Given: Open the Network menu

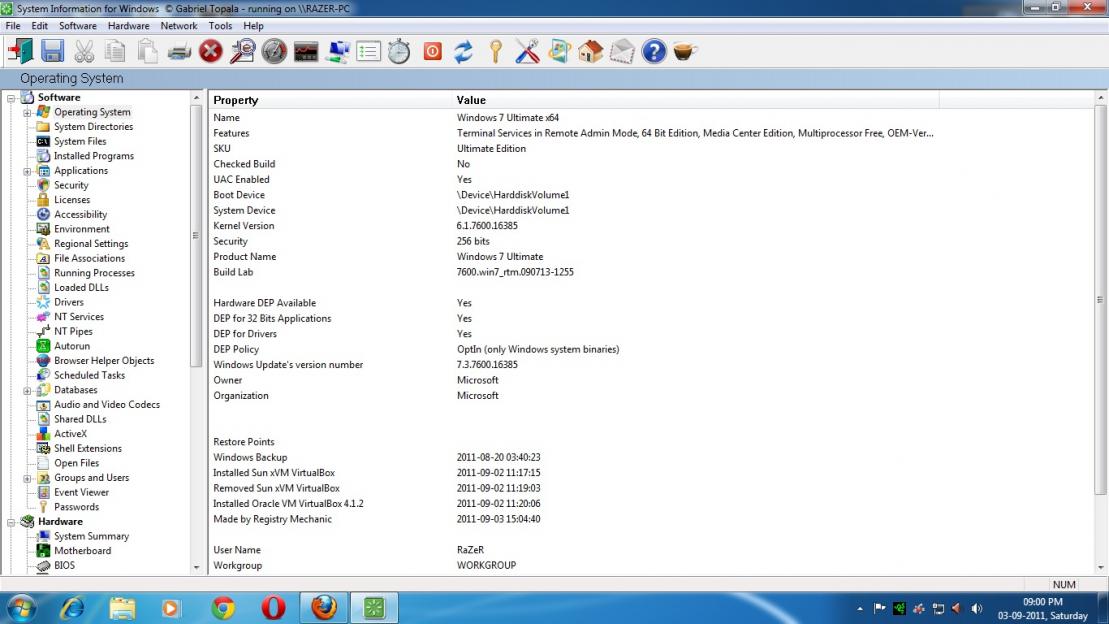Looking at the screenshot, I should (179, 25).
